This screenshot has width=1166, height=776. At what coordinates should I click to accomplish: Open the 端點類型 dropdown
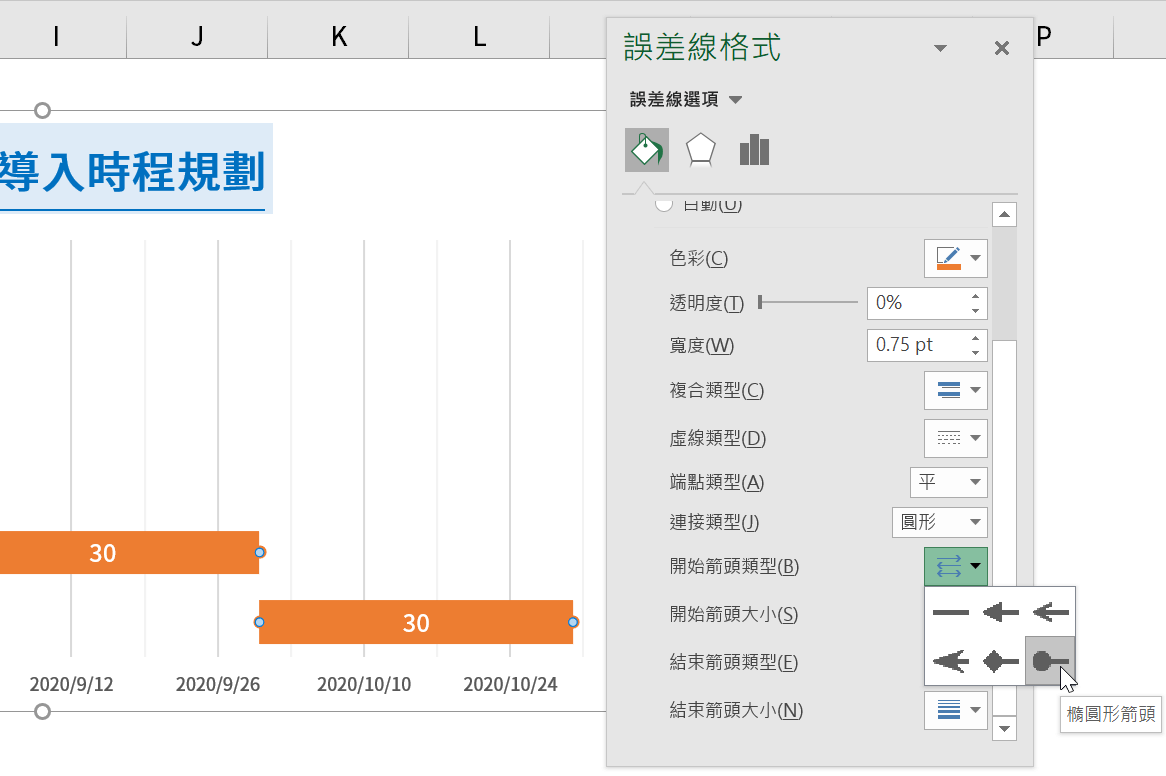(x=949, y=482)
